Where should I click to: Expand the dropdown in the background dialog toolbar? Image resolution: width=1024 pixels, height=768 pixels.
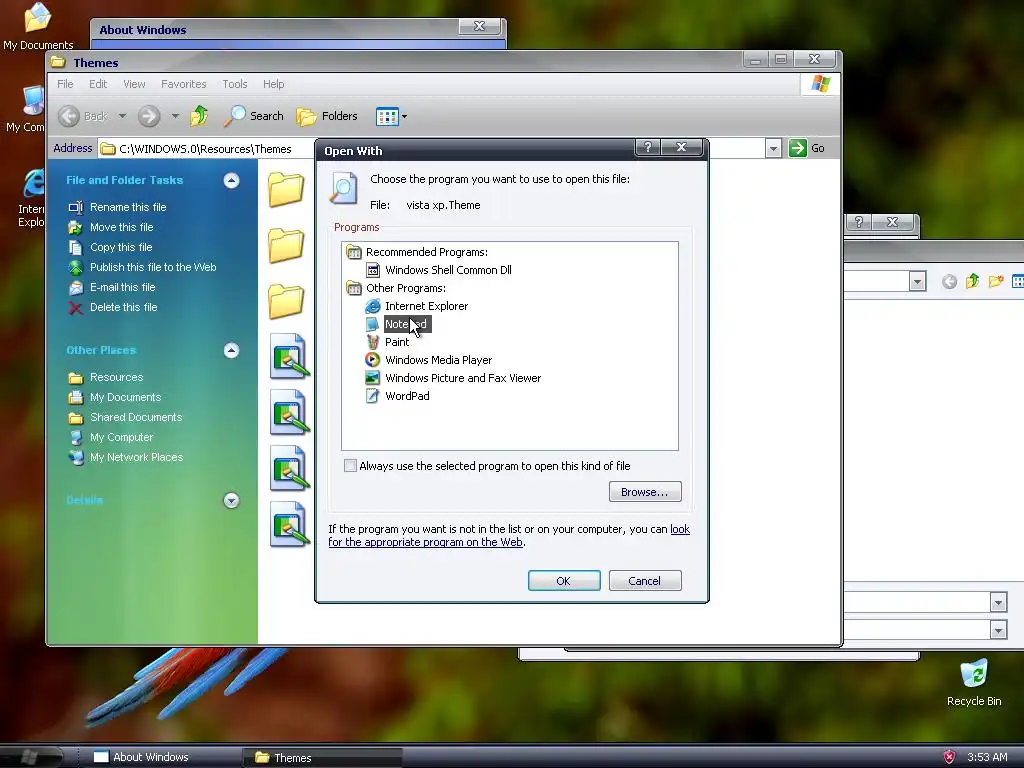coord(917,281)
